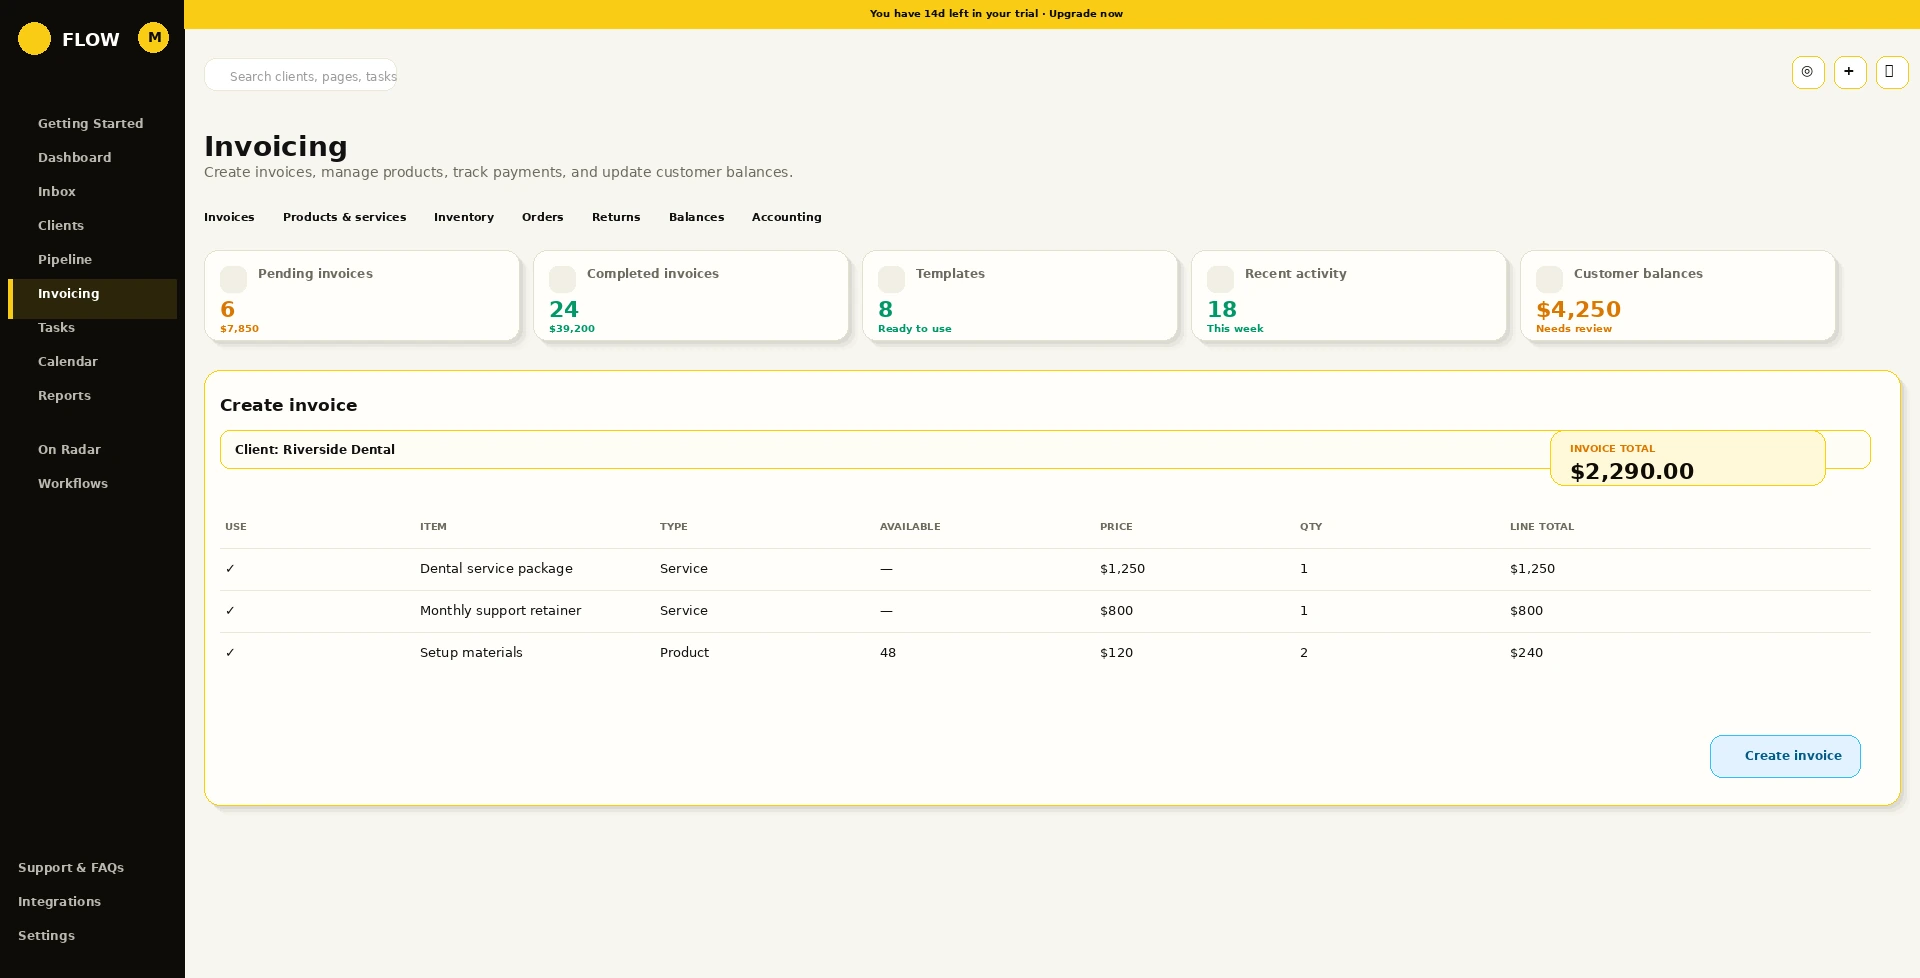This screenshot has height=978, width=1920.
Task: Click the Monthly support retainer item name
Action: click(x=501, y=611)
